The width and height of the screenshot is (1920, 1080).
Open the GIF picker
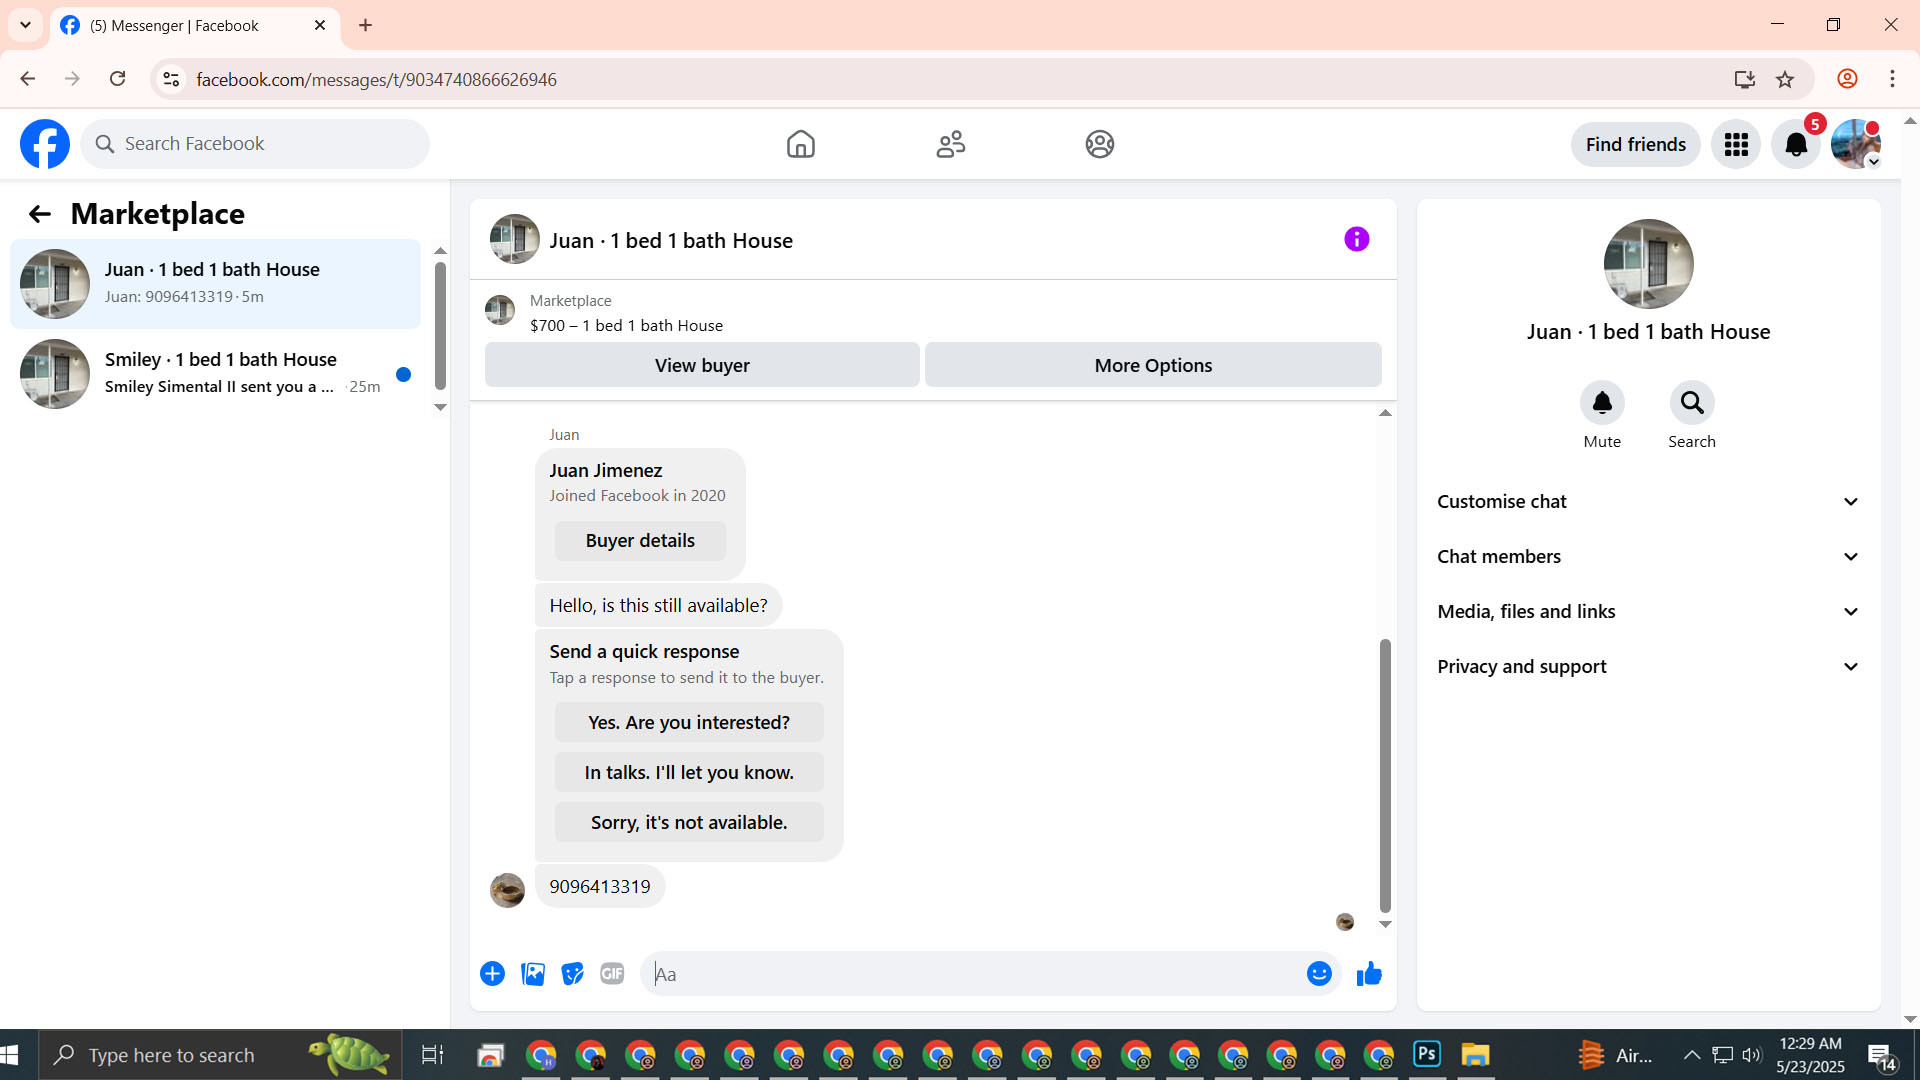(612, 973)
